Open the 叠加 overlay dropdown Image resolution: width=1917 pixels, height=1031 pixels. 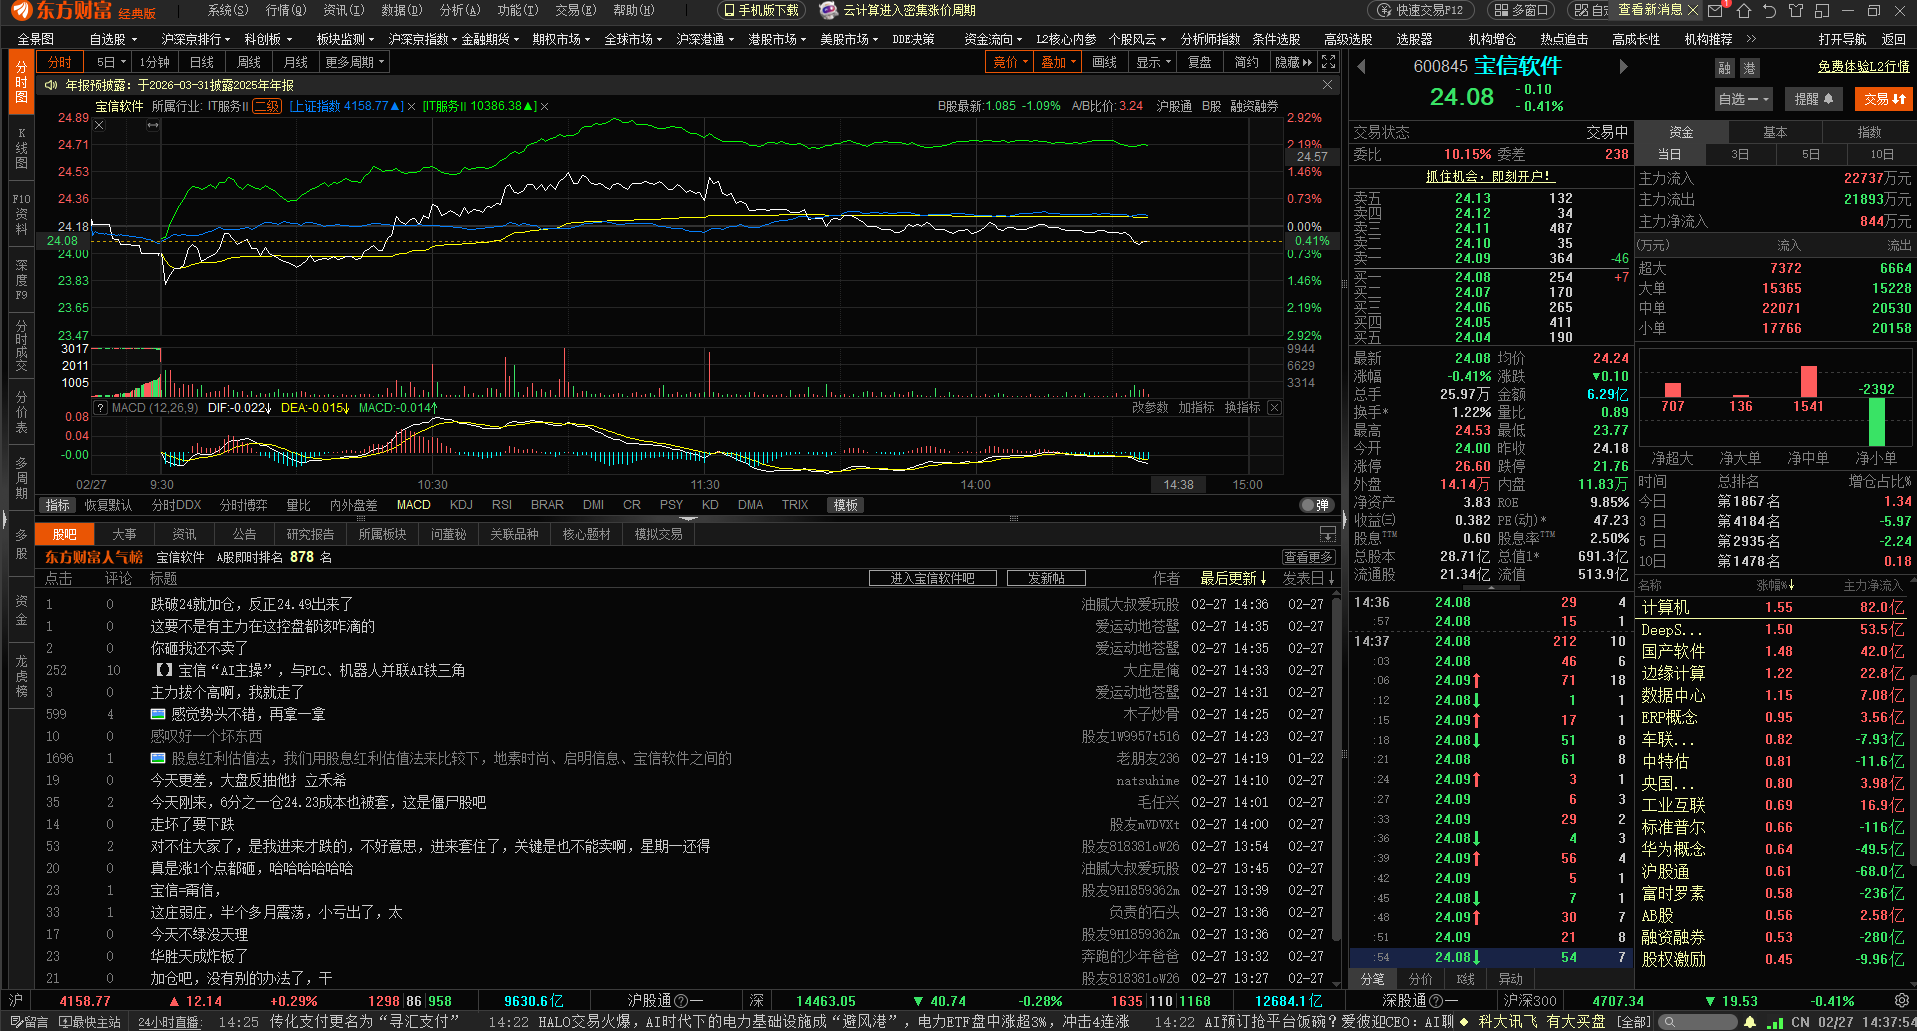click(1058, 62)
